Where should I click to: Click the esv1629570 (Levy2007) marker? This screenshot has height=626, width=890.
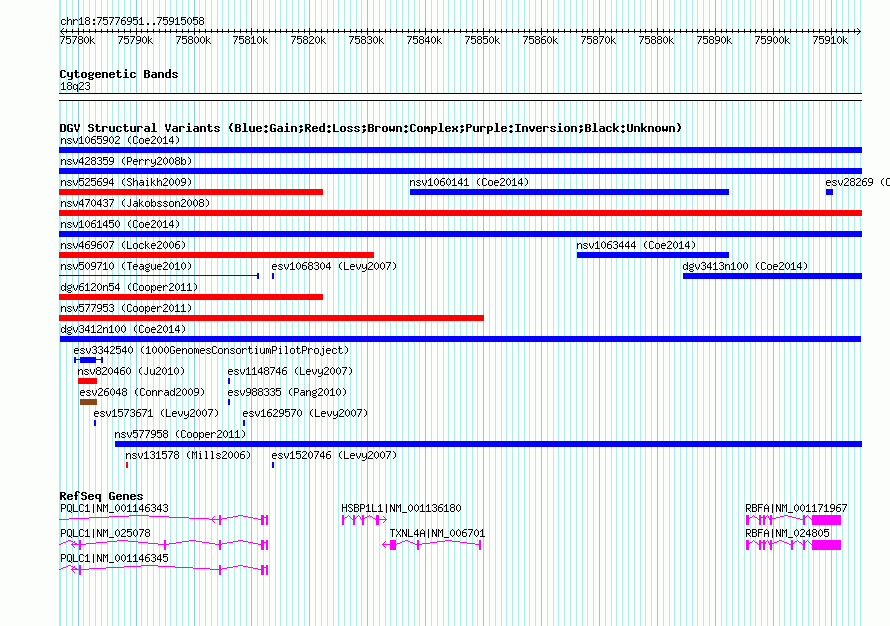coord(244,423)
